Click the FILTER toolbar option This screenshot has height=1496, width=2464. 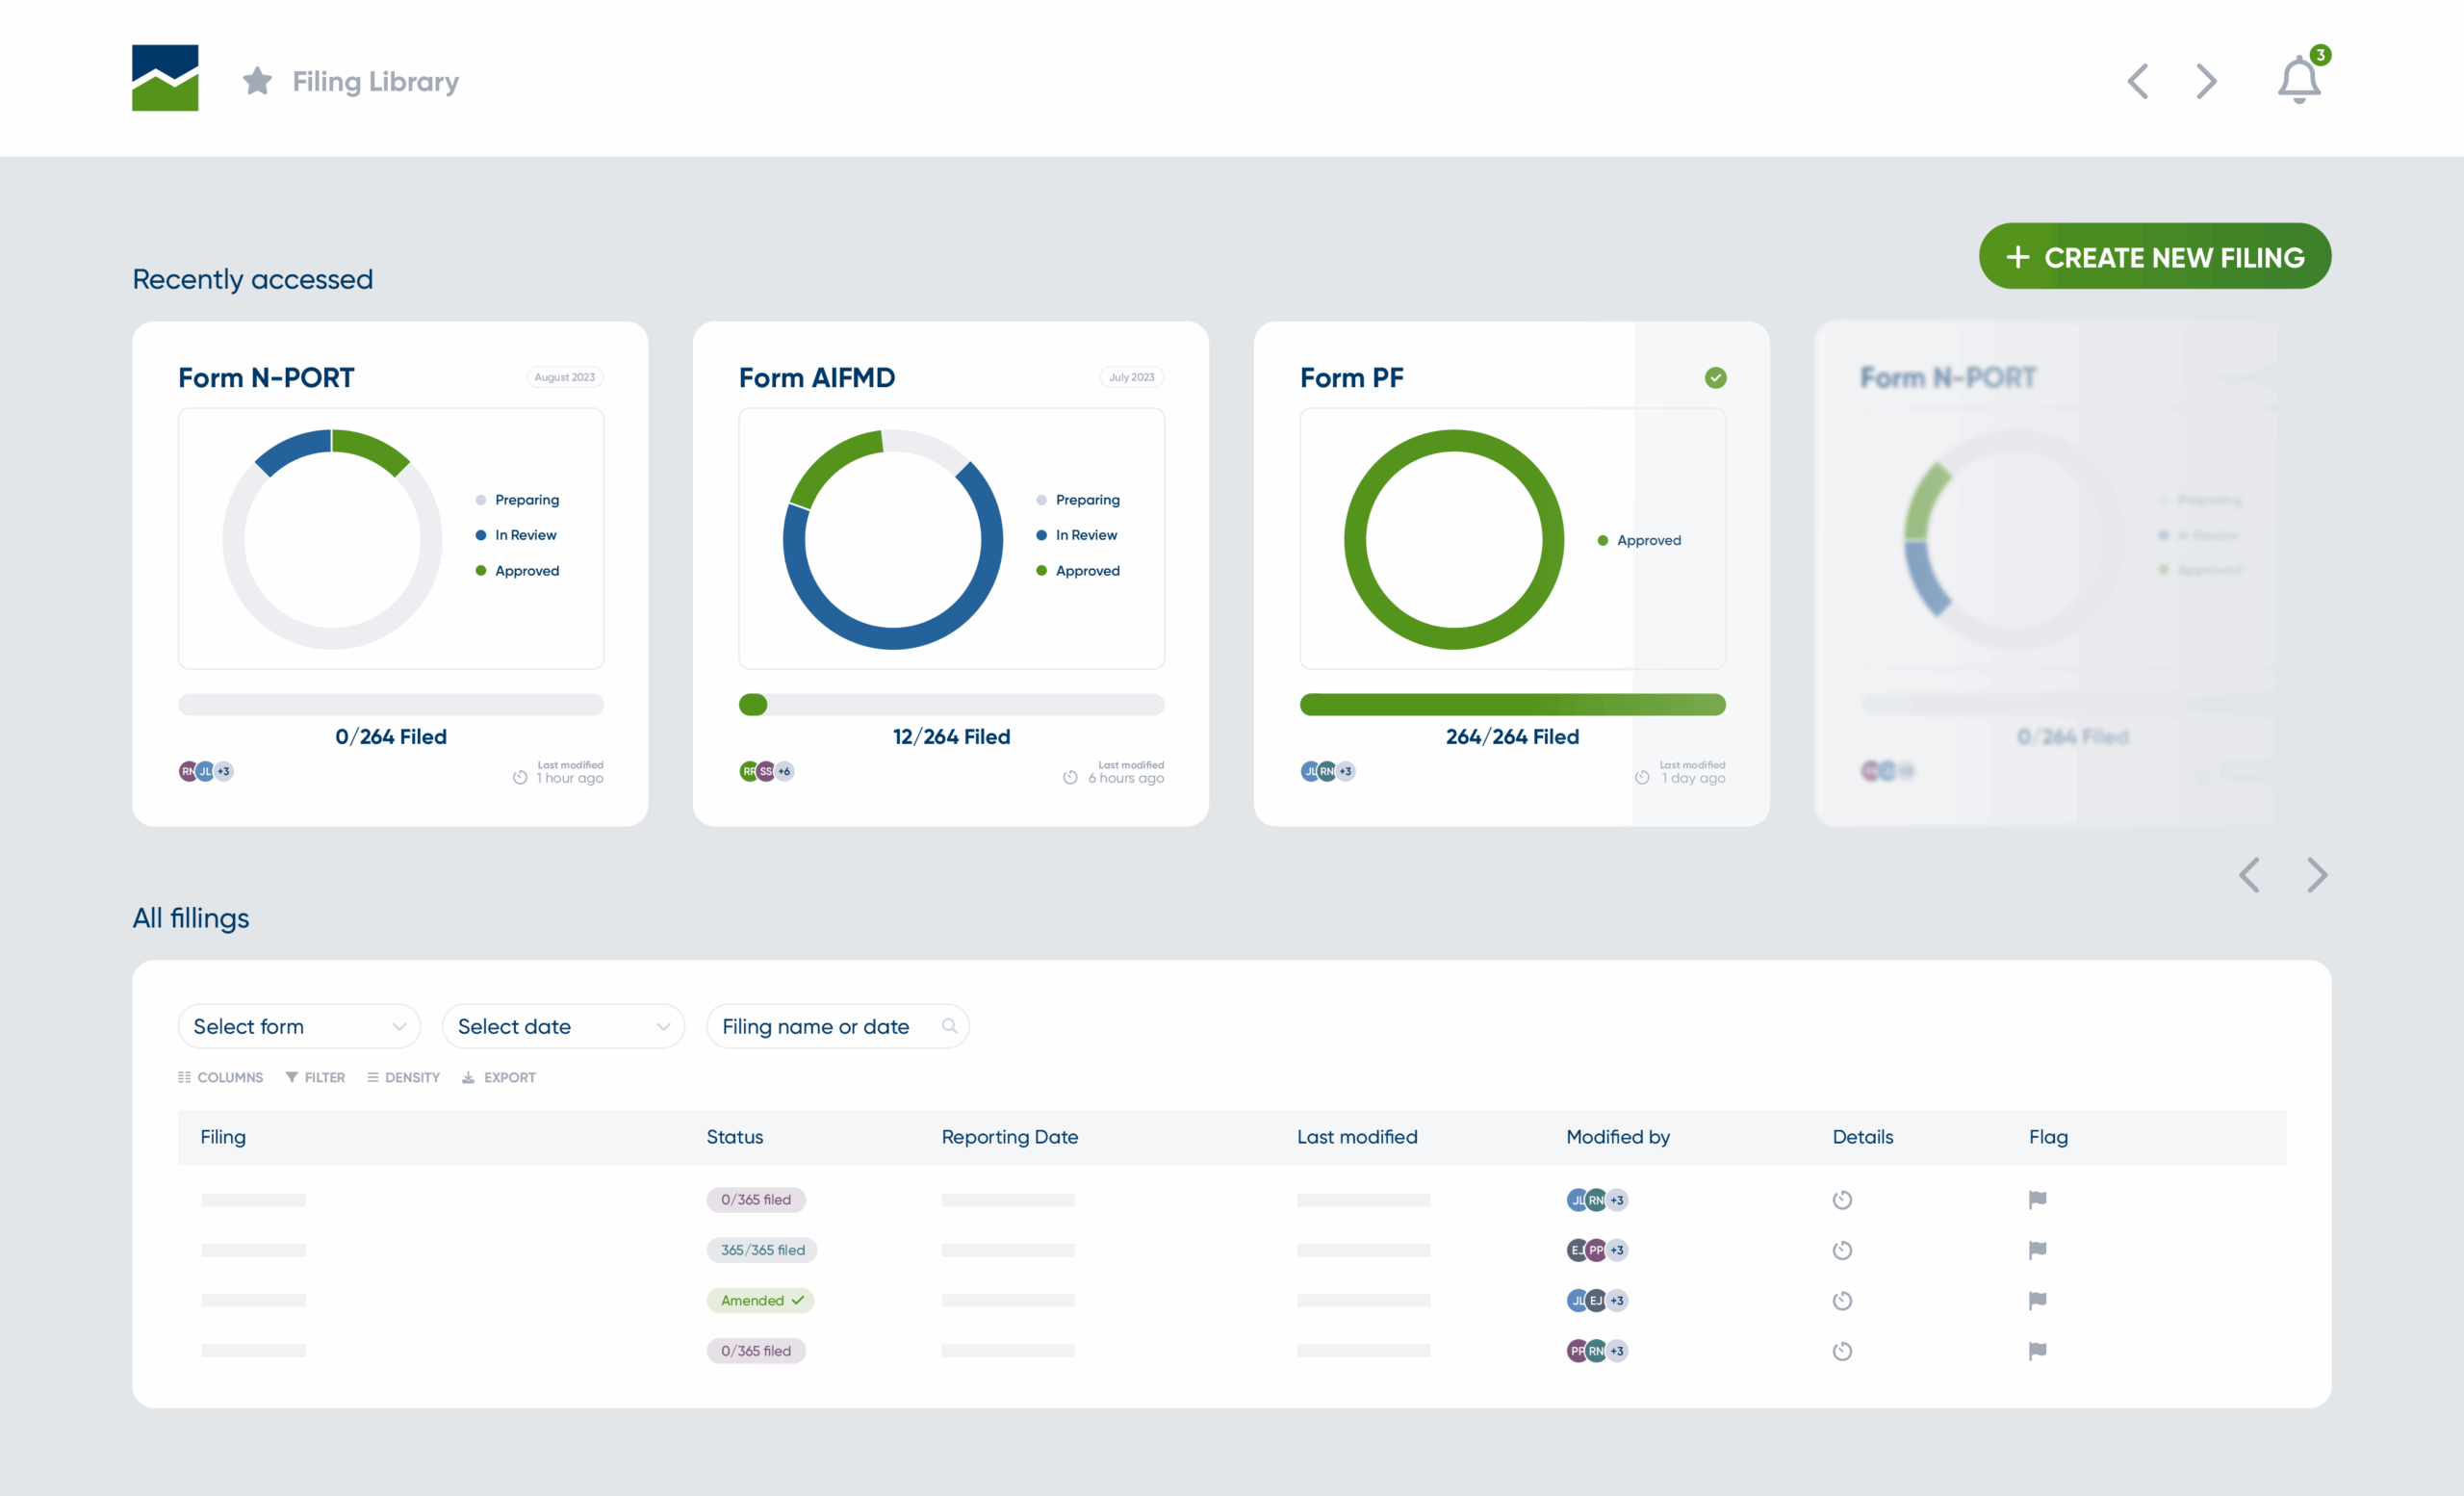click(x=315, y=1077)
